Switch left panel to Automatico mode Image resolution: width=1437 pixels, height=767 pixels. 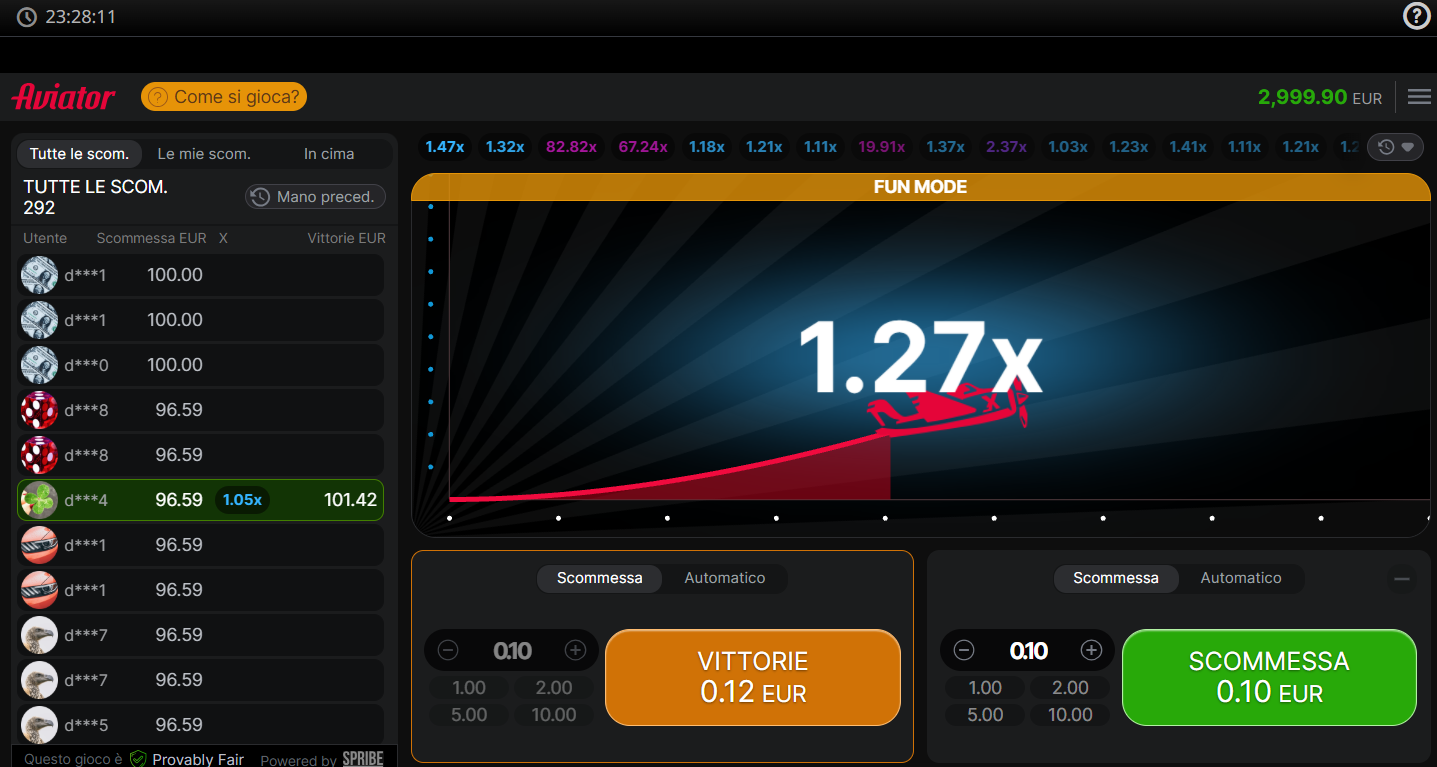(x=724, y=578)
